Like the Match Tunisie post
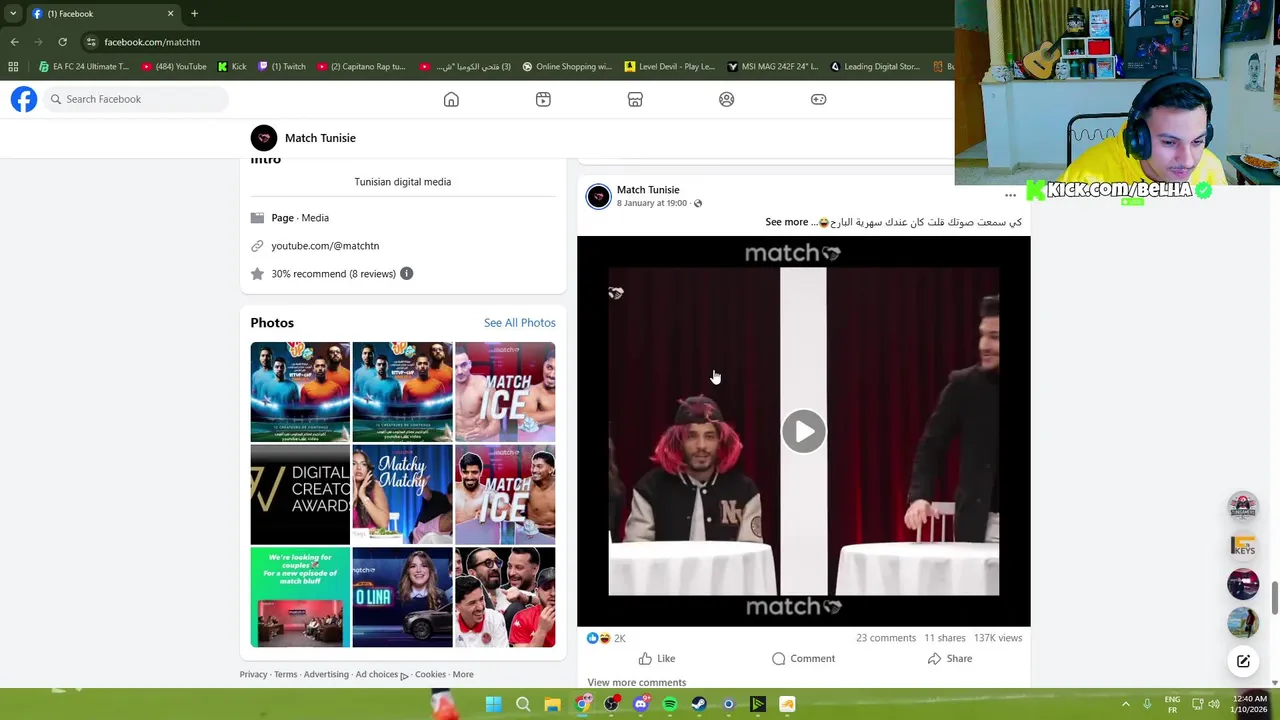This screenshot has width=1280, height=720. [x=657, y=659]
